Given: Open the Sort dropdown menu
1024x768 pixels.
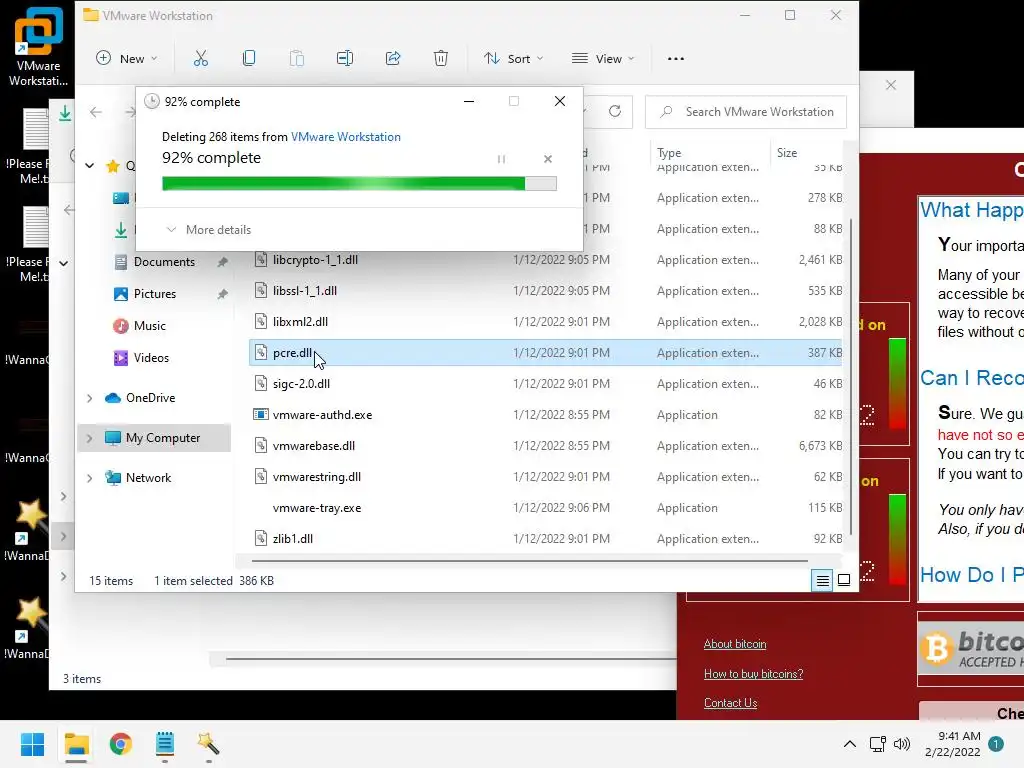Looking at the screenshot, I should pyautogui.click(x=513, y=59).
